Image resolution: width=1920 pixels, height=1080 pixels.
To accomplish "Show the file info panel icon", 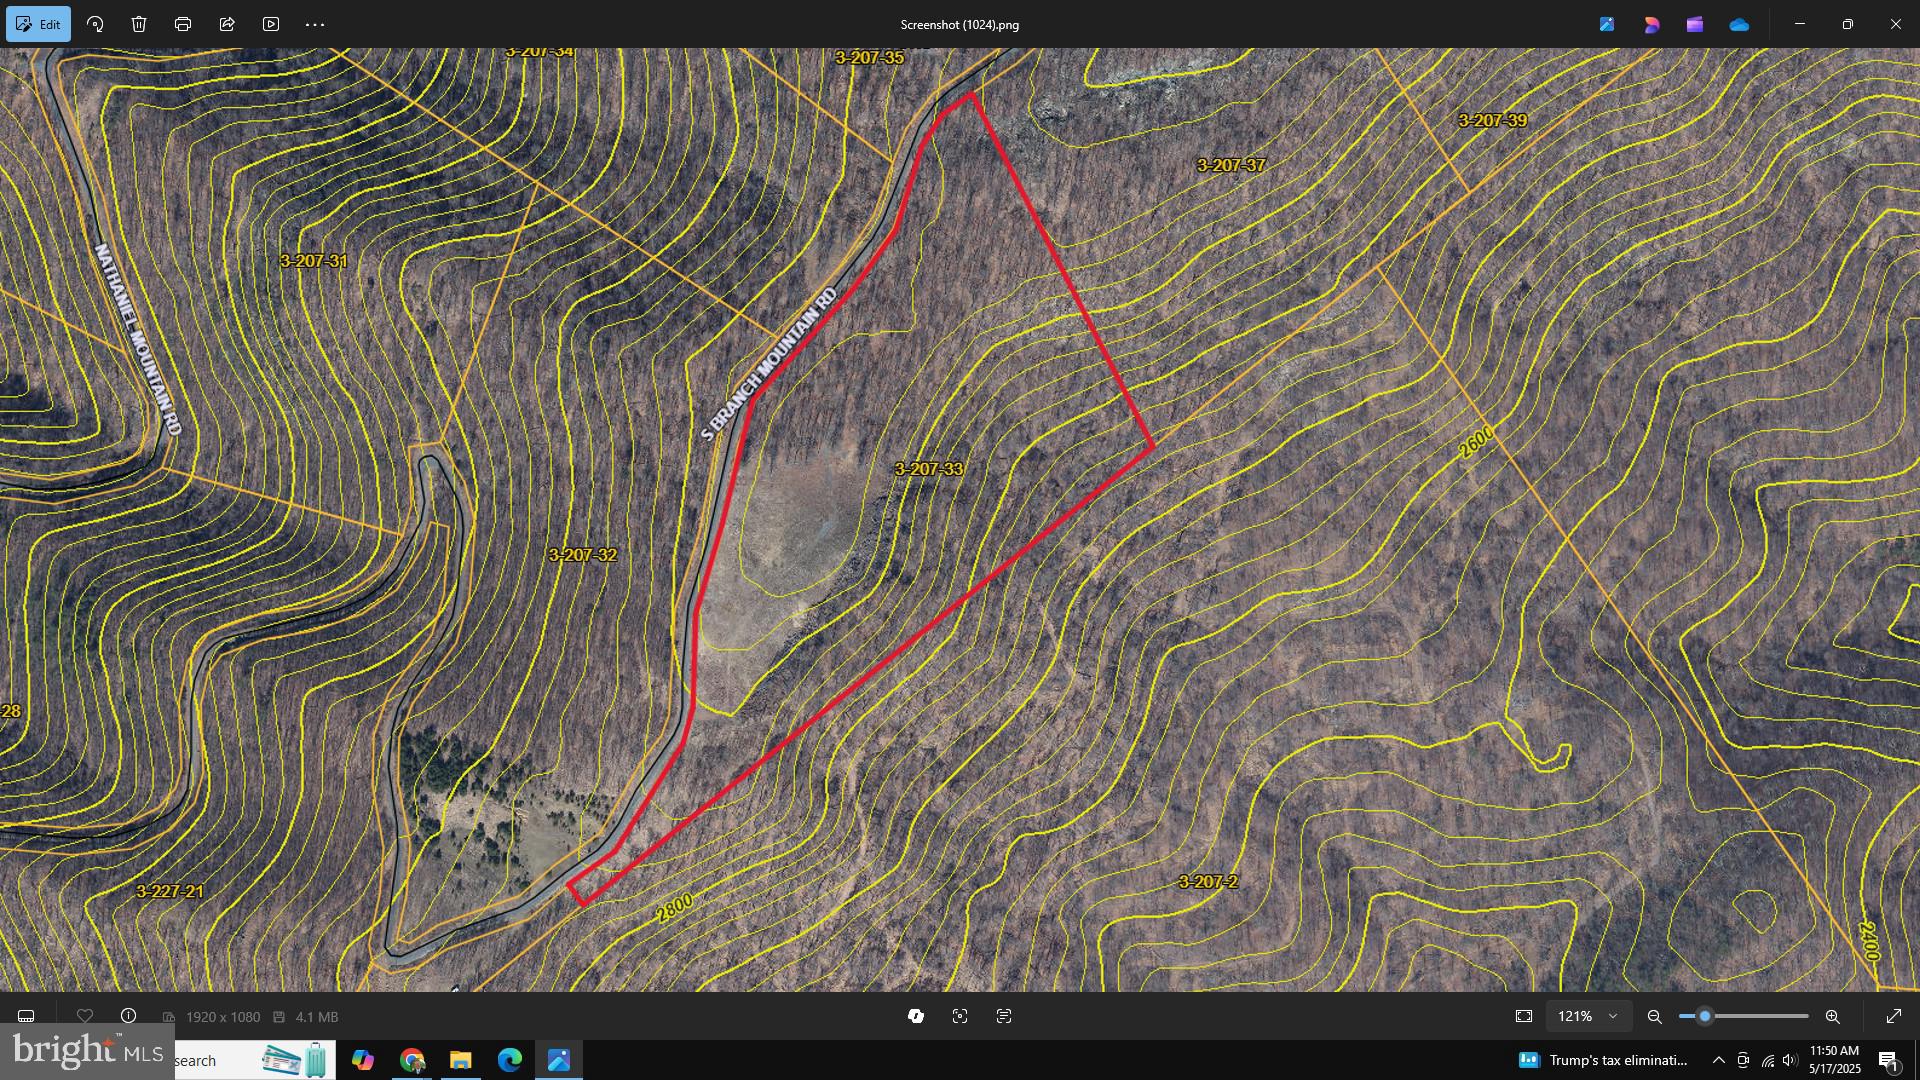I will click(129, 1016).
